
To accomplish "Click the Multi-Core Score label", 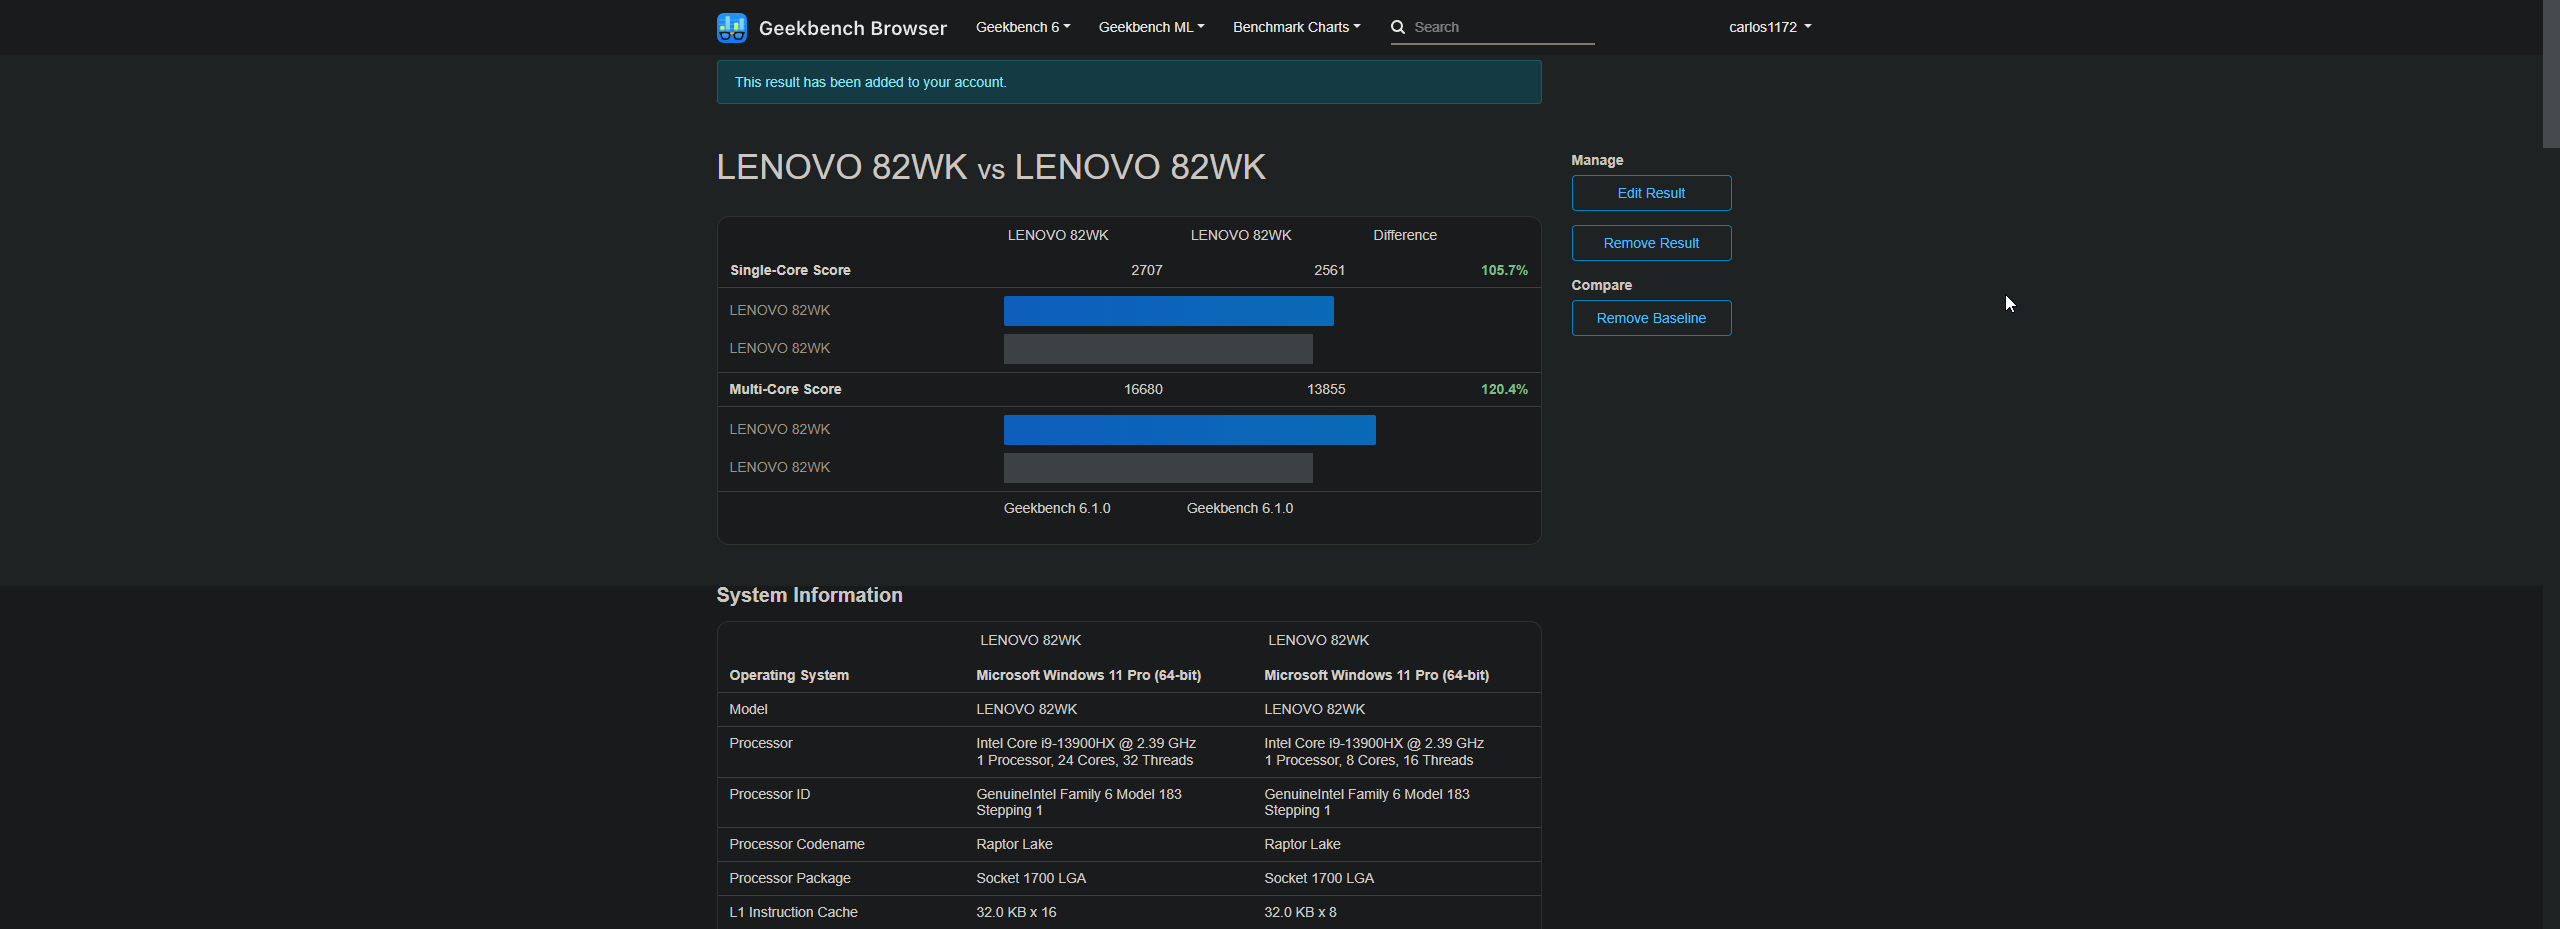I will tap(785, 389).
